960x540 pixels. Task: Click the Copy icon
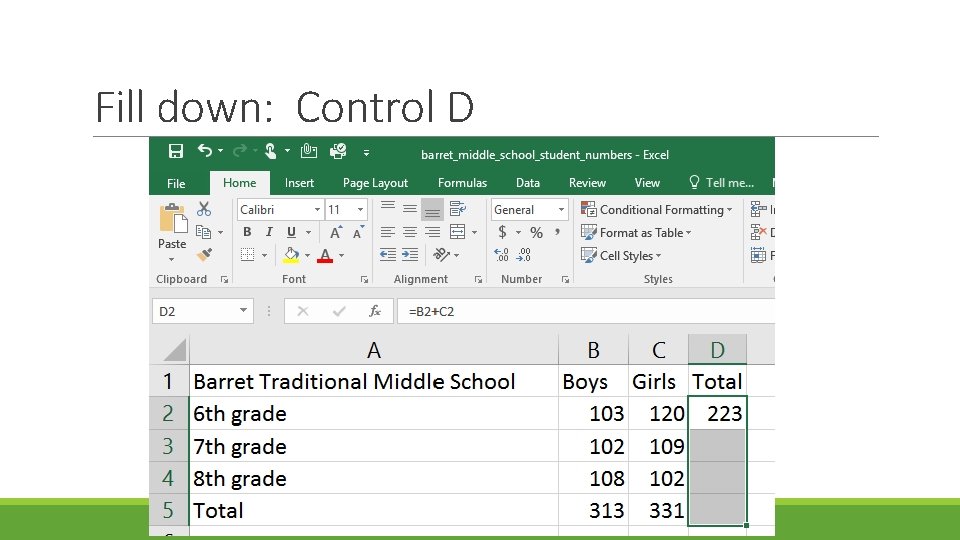coord(203,232)
